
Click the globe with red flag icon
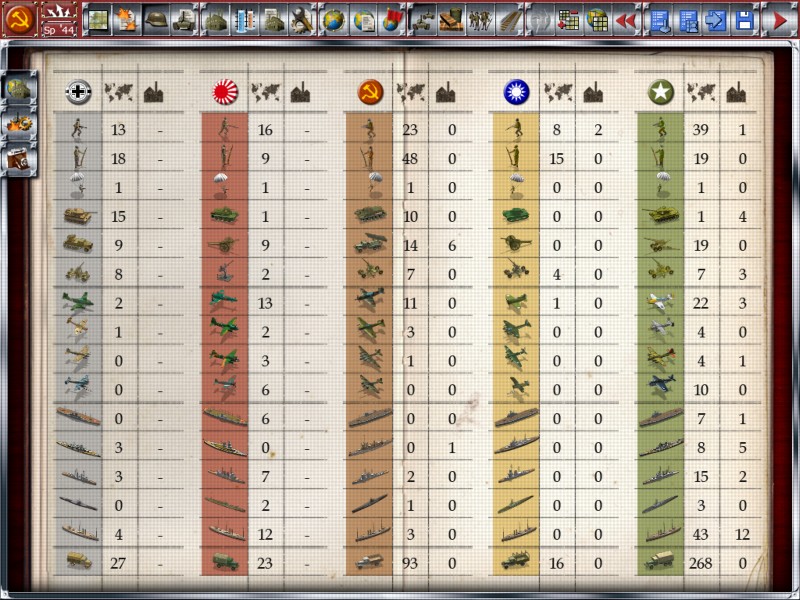pyautogui.click(x=392, y=20)
